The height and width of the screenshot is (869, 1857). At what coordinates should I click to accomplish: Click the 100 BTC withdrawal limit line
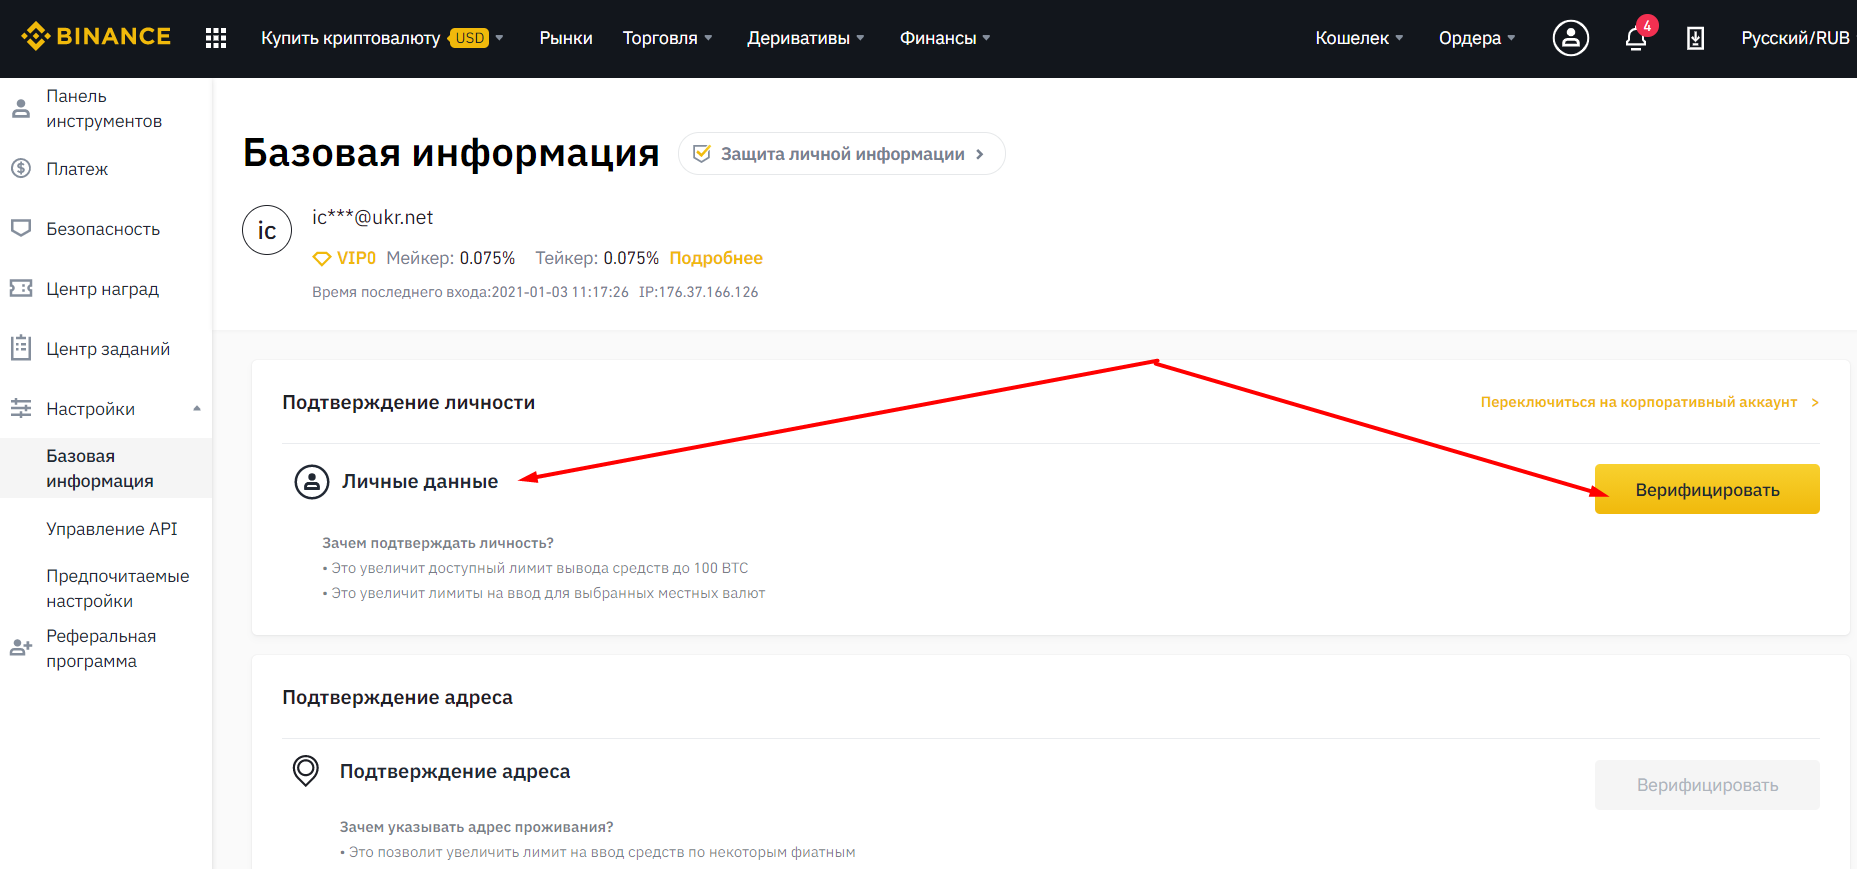tap(535, 568)
